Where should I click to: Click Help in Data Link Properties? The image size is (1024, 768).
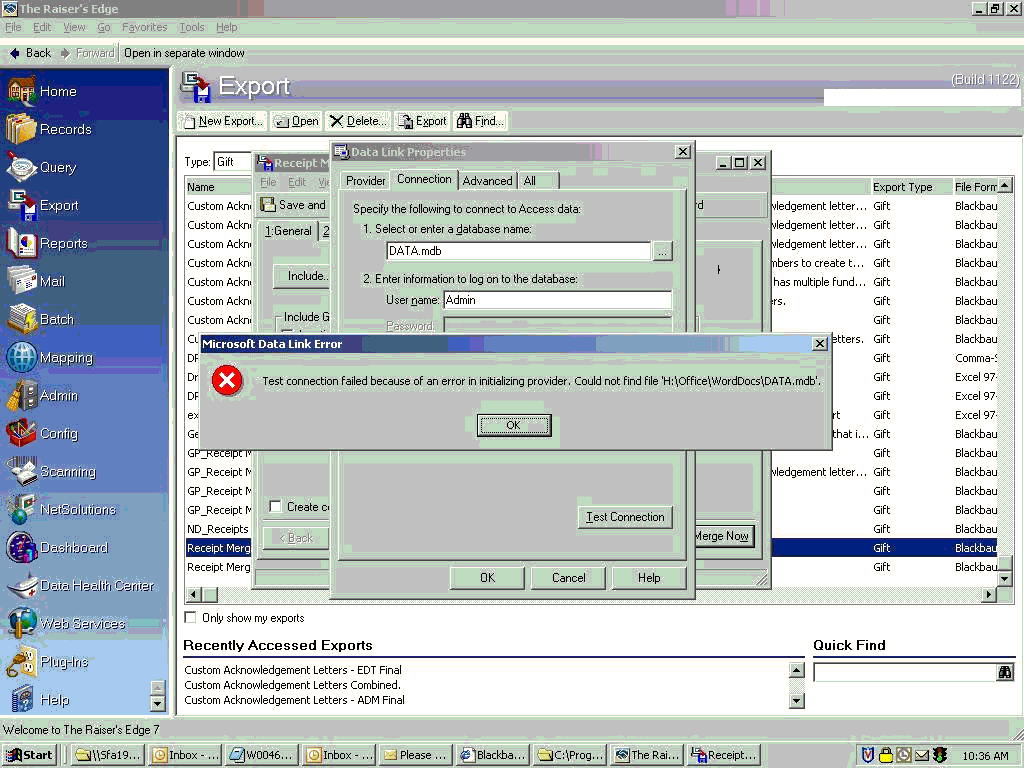click(649, 577)
